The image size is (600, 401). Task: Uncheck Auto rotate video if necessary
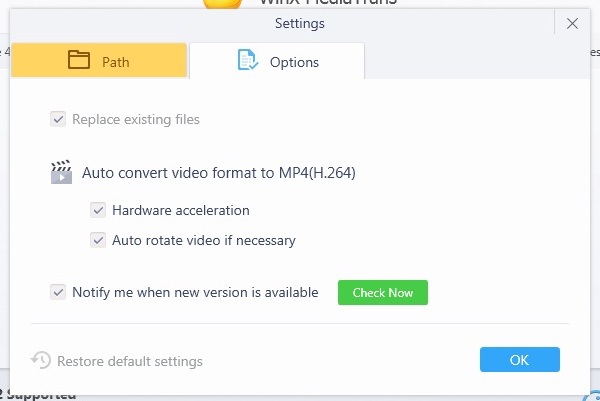coord(98,240)
